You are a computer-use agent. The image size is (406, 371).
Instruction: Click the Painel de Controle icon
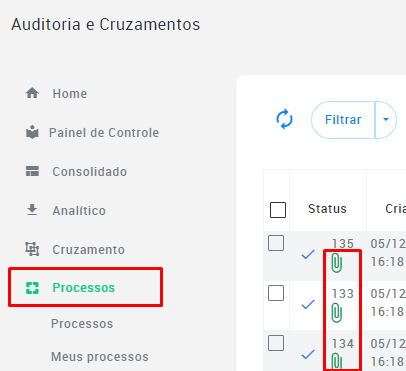[x=32, y=132]
